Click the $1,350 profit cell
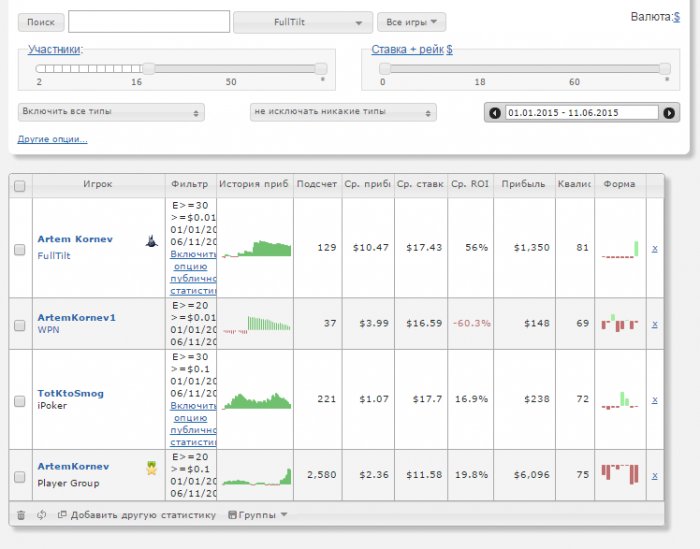Viewport: 700px width, 549px height. [x=524, y=248]
